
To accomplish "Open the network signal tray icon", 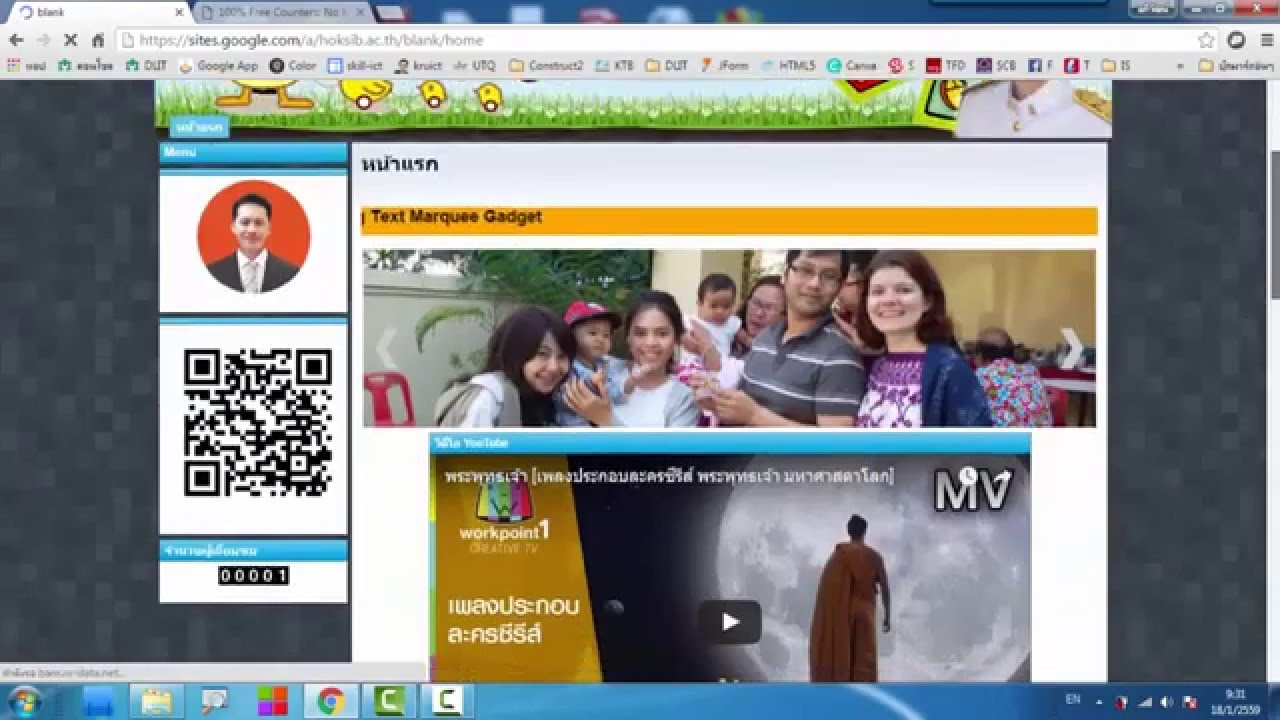I will 1145,702.
